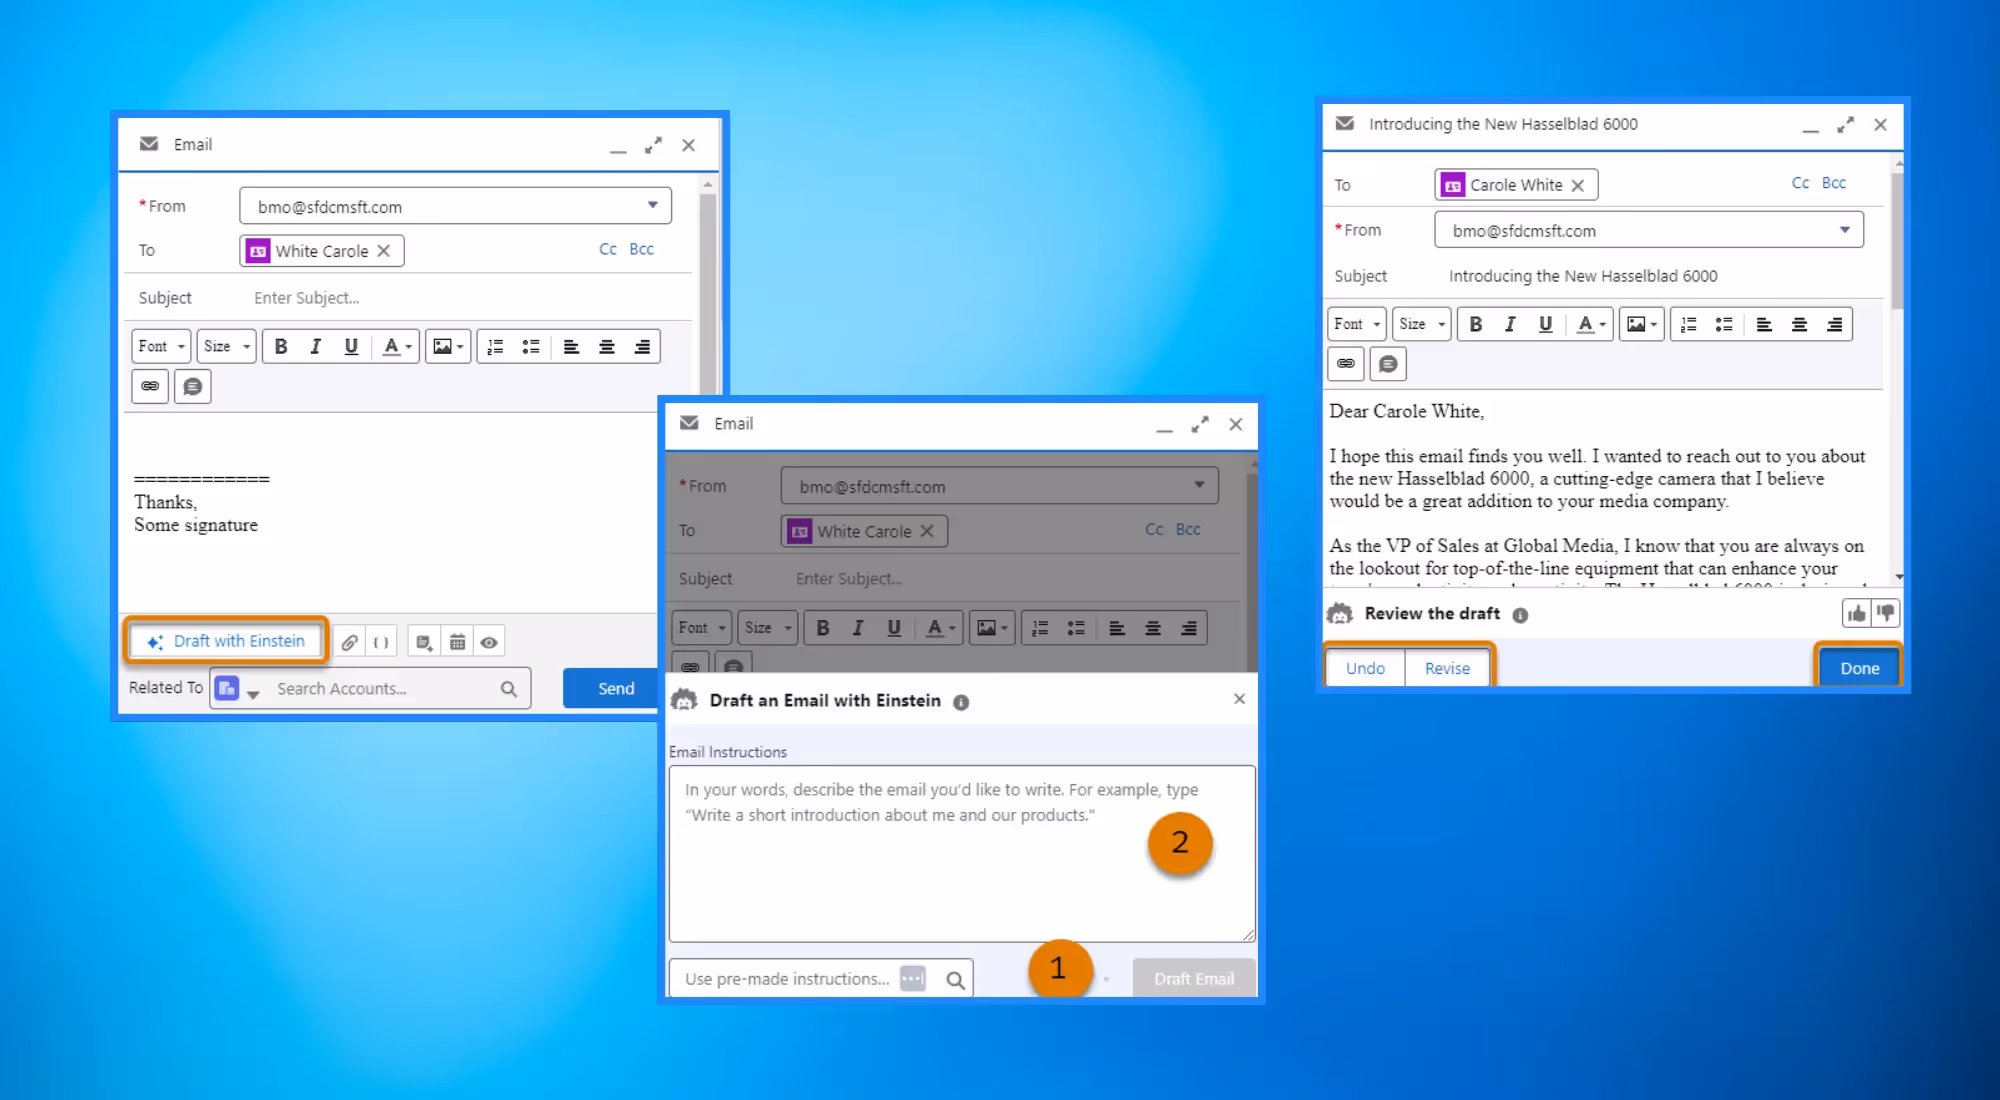Align text left in left email window
The height and width of the screenshot is (1100, 2000).
[571, 346]
